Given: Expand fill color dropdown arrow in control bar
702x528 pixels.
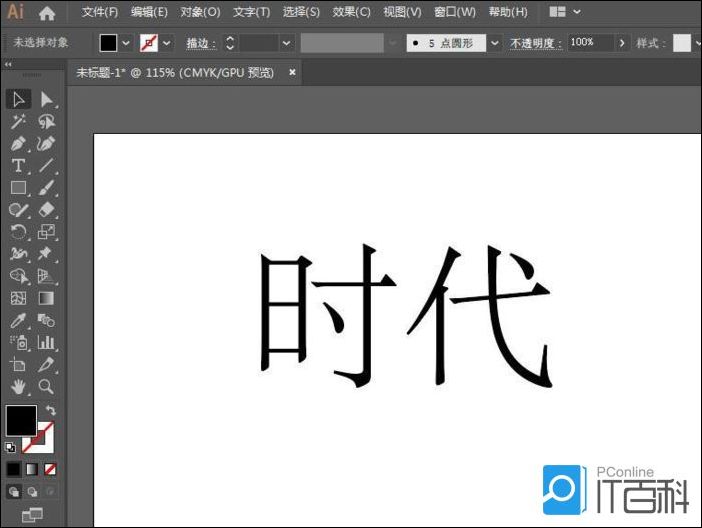Looking at the screenshot, I should [x=126, y=43].
